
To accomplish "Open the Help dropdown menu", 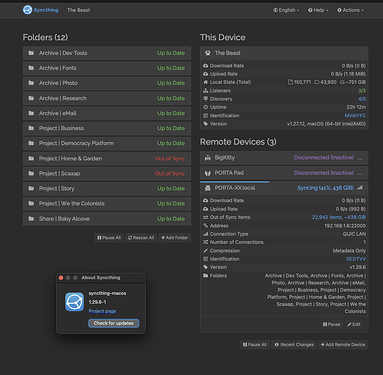I will pos(318,10).
